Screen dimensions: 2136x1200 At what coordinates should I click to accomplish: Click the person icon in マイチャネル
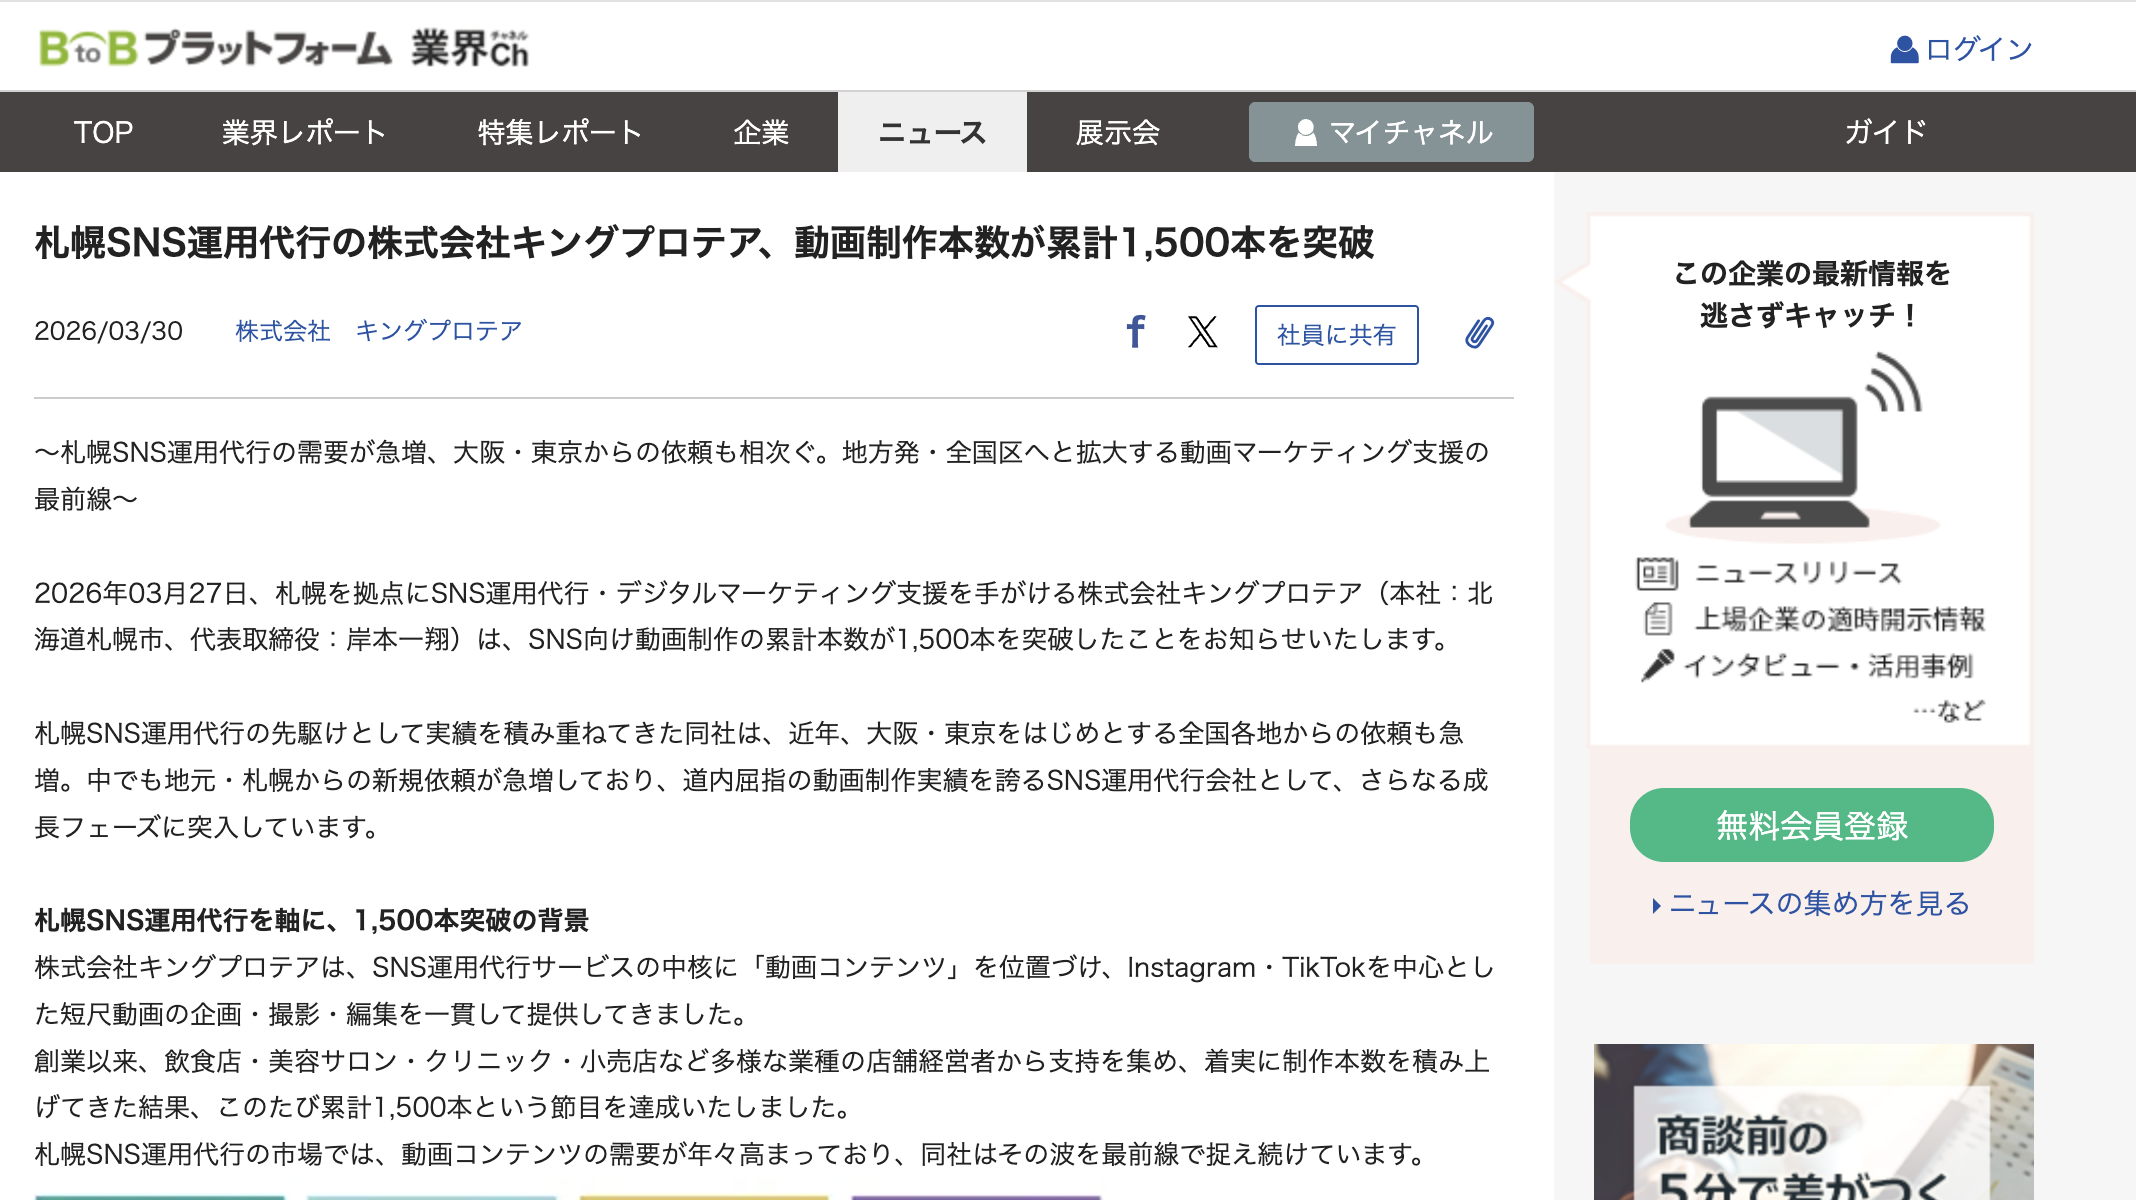tap(1305, 133)
